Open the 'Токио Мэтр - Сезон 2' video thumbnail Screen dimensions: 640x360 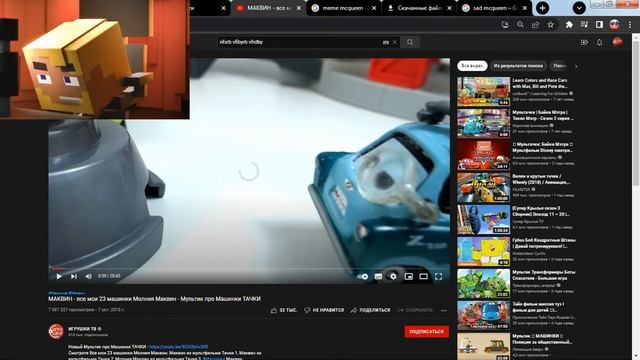pyautogui.click(x=484, y=123)
